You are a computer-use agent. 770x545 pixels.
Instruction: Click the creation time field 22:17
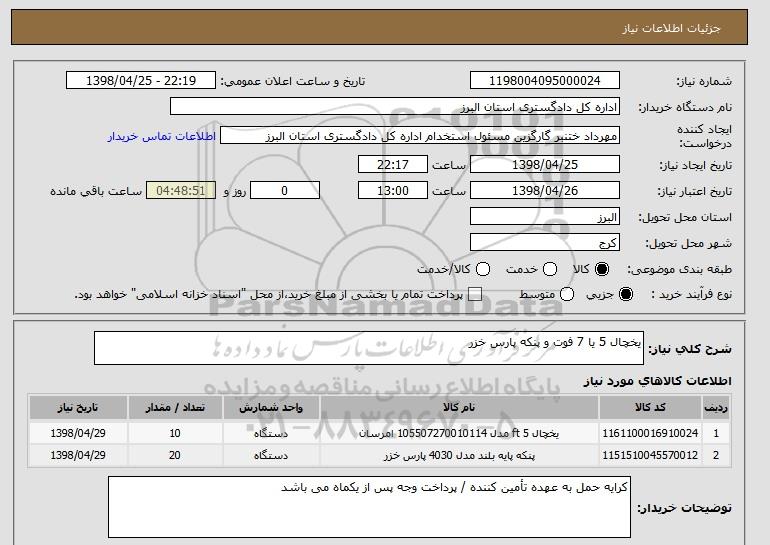tap(393, 164)
